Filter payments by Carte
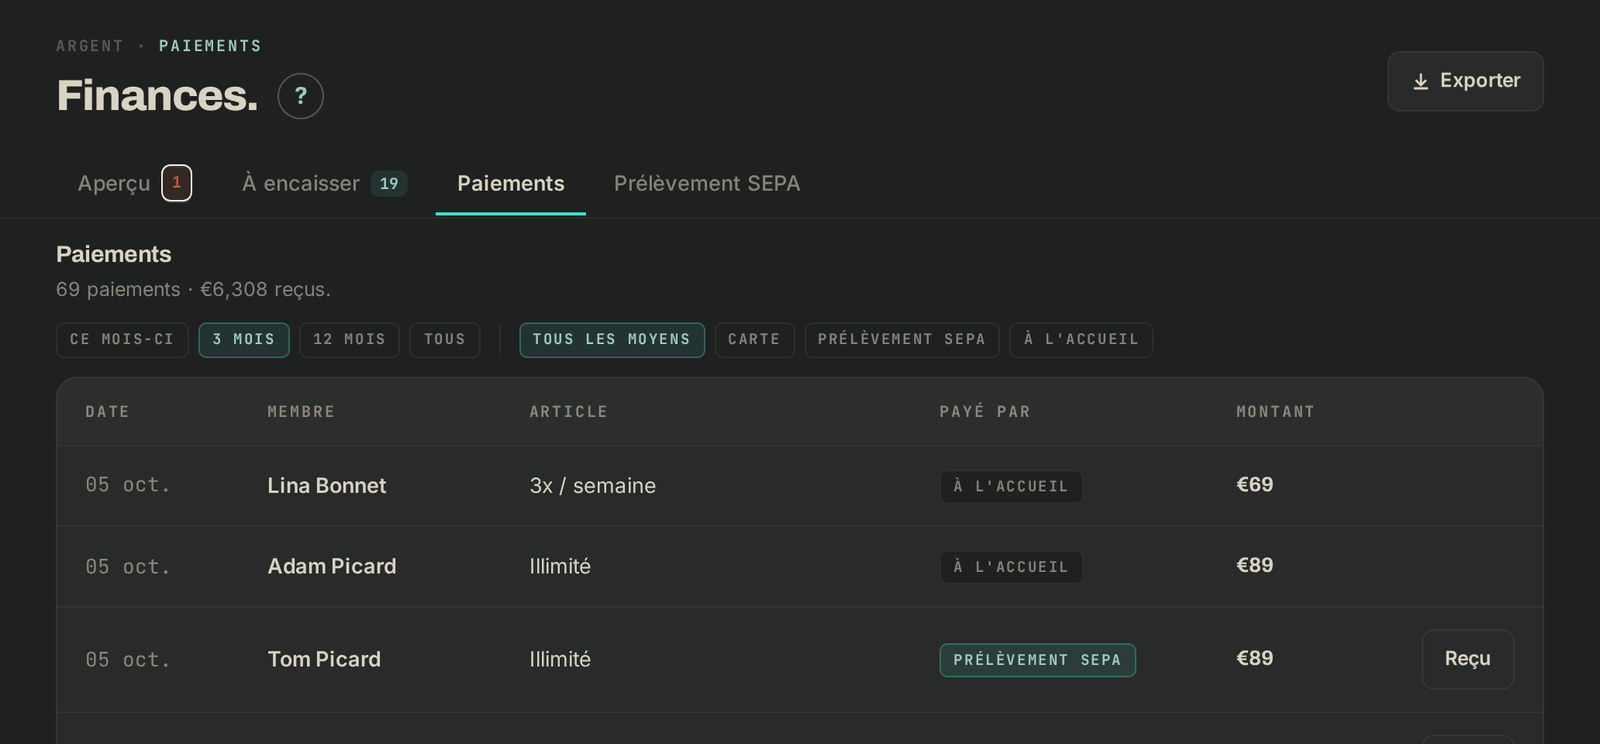The width and height of the screenshot is (1600, 744). point(755,340)
